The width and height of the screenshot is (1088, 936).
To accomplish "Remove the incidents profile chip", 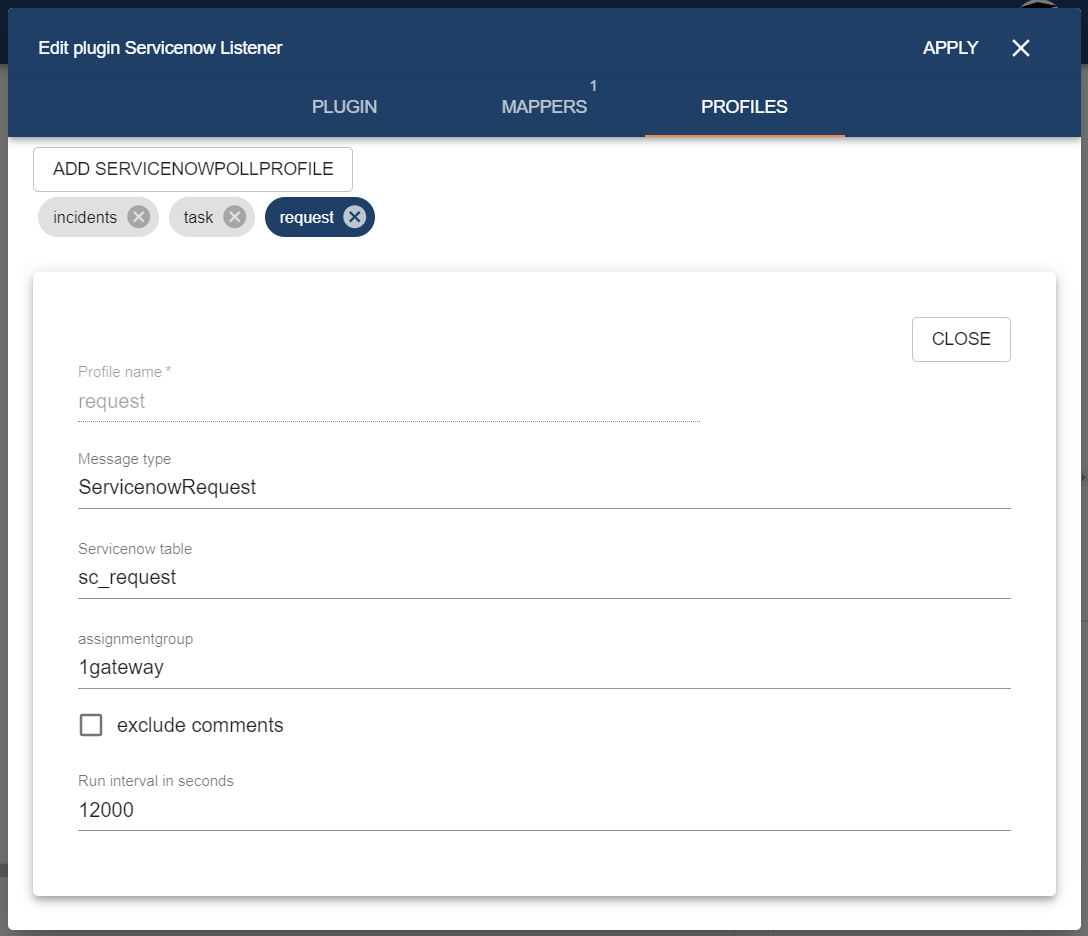I will (139, 217).
